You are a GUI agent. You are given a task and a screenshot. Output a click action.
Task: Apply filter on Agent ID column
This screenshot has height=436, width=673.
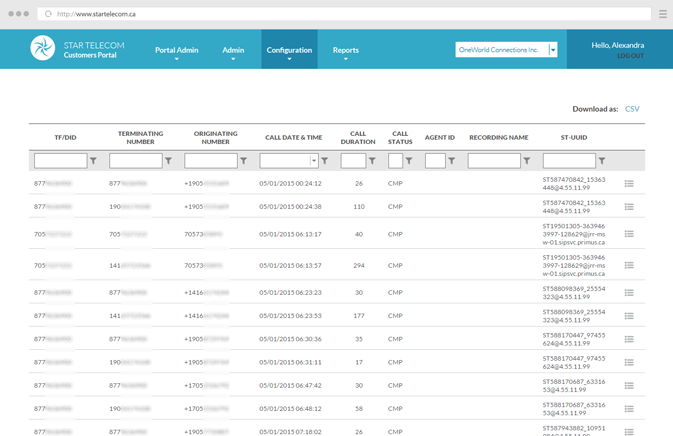coord(452,161)
